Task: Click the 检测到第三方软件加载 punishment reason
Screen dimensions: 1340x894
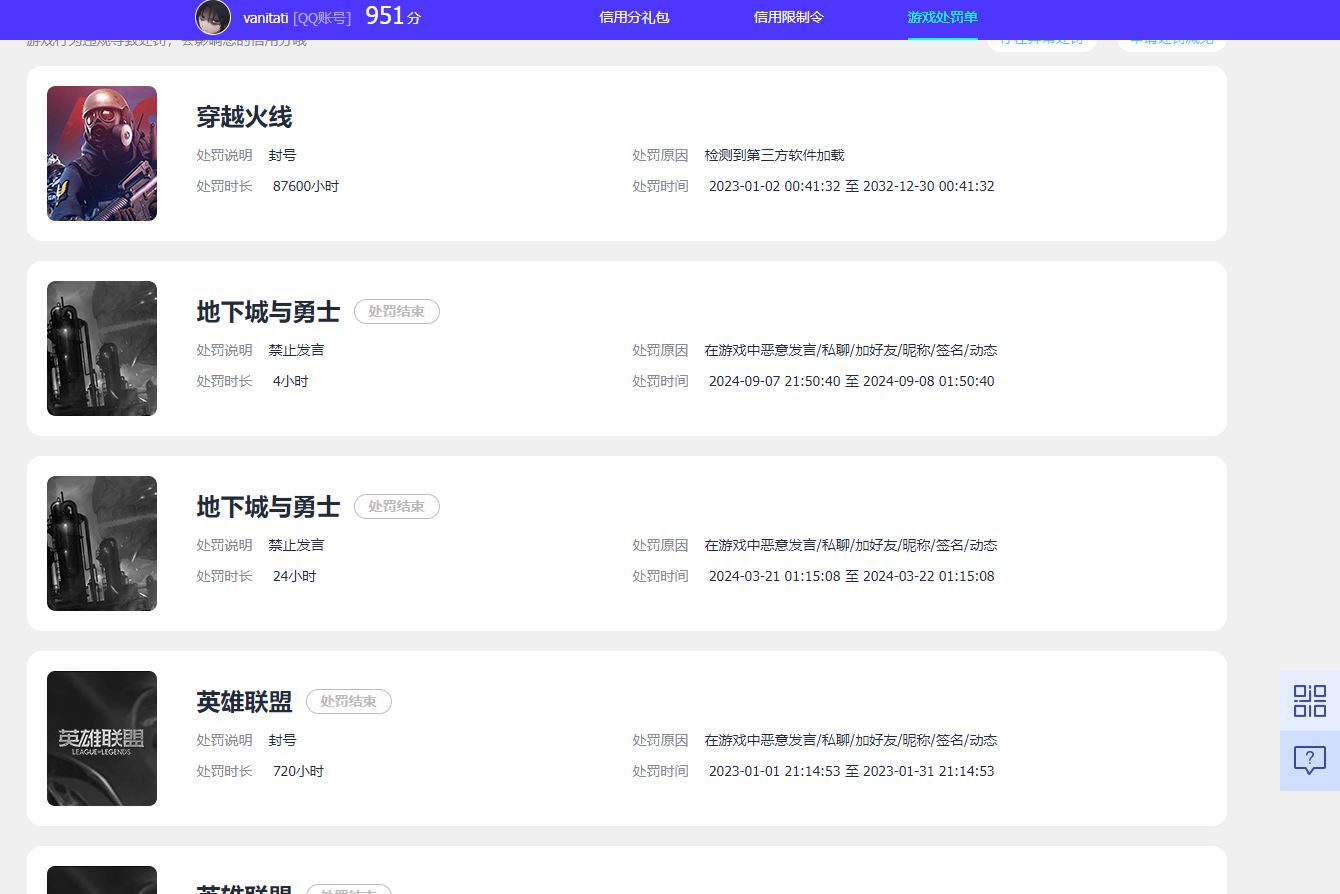Action: (774, 155)
